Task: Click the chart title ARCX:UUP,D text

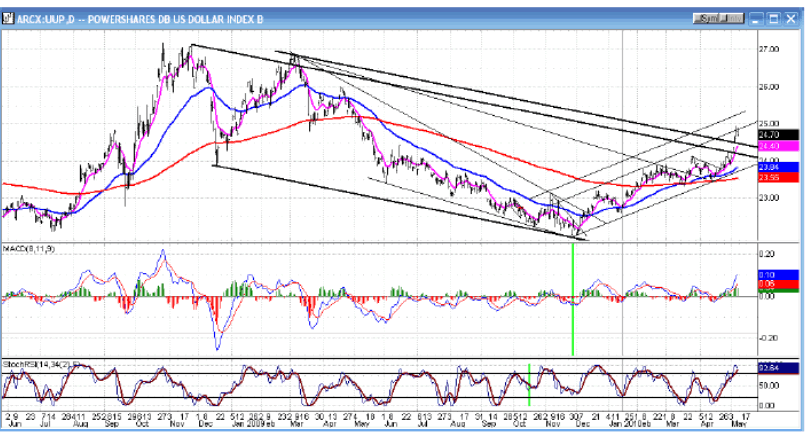Action: [45, 20]
